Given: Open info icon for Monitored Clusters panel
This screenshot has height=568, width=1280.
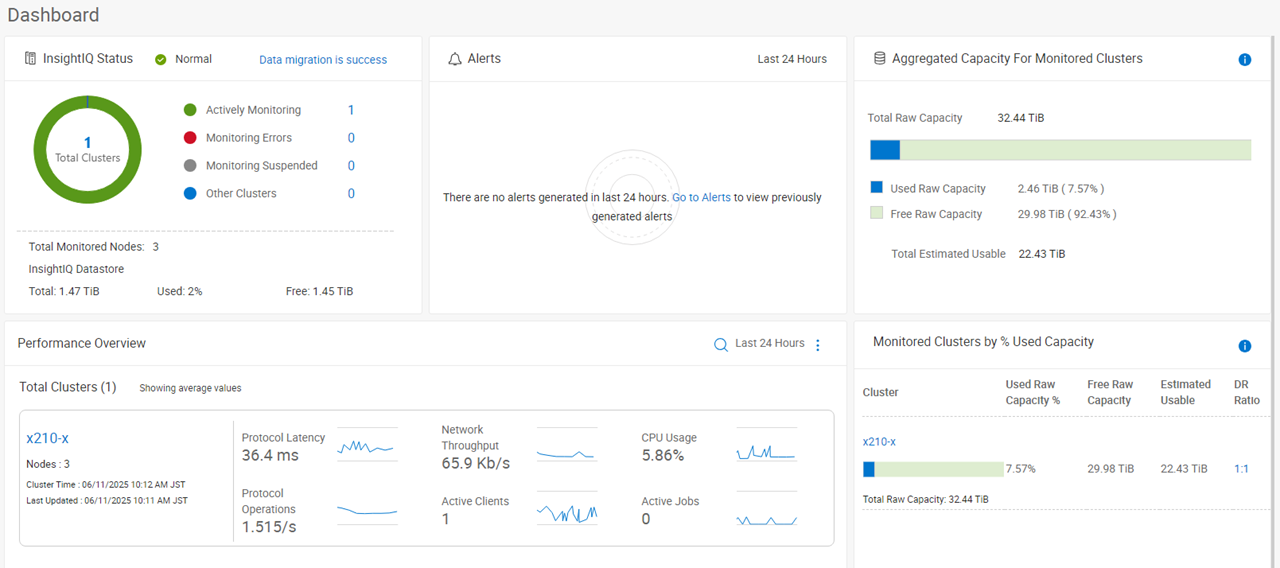Looking at the screenshot, I should point(1245,346).
